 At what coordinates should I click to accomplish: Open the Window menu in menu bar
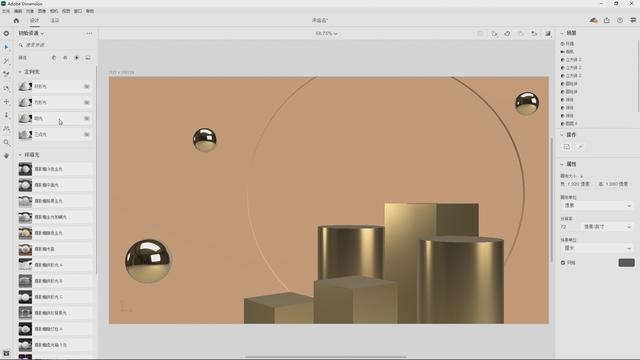pos(78,11)
